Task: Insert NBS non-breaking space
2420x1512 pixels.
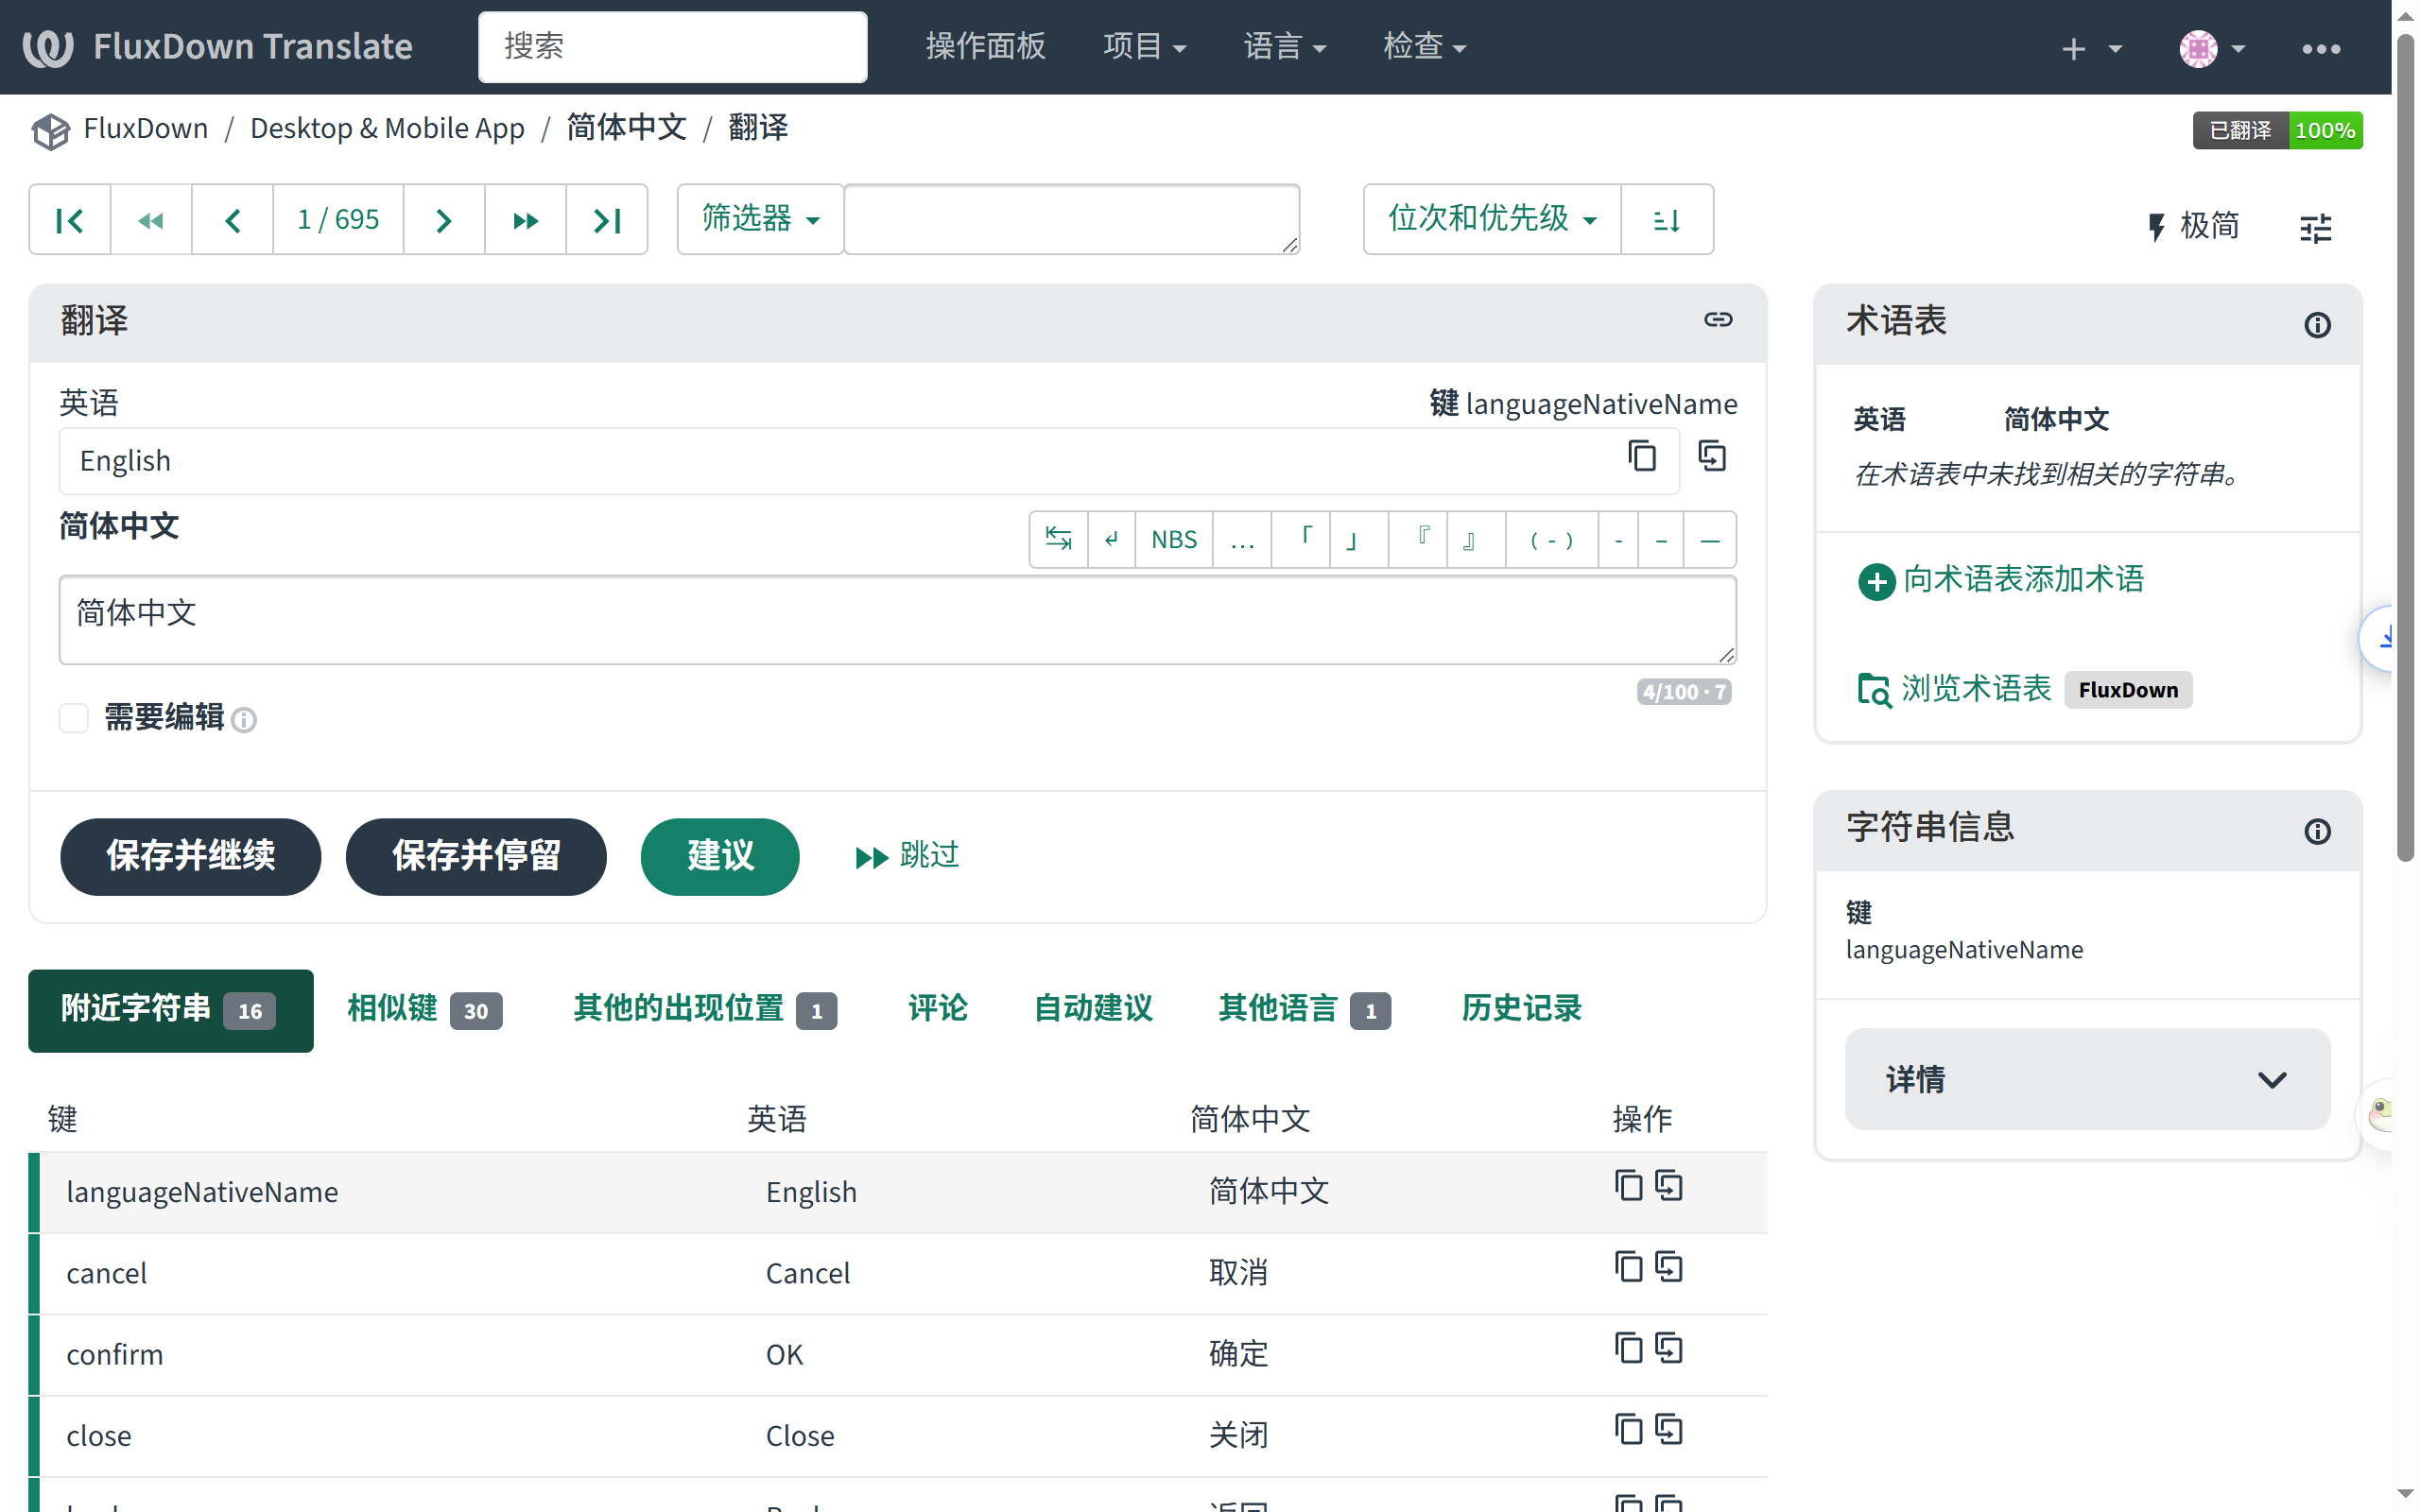Action: 1174,540
